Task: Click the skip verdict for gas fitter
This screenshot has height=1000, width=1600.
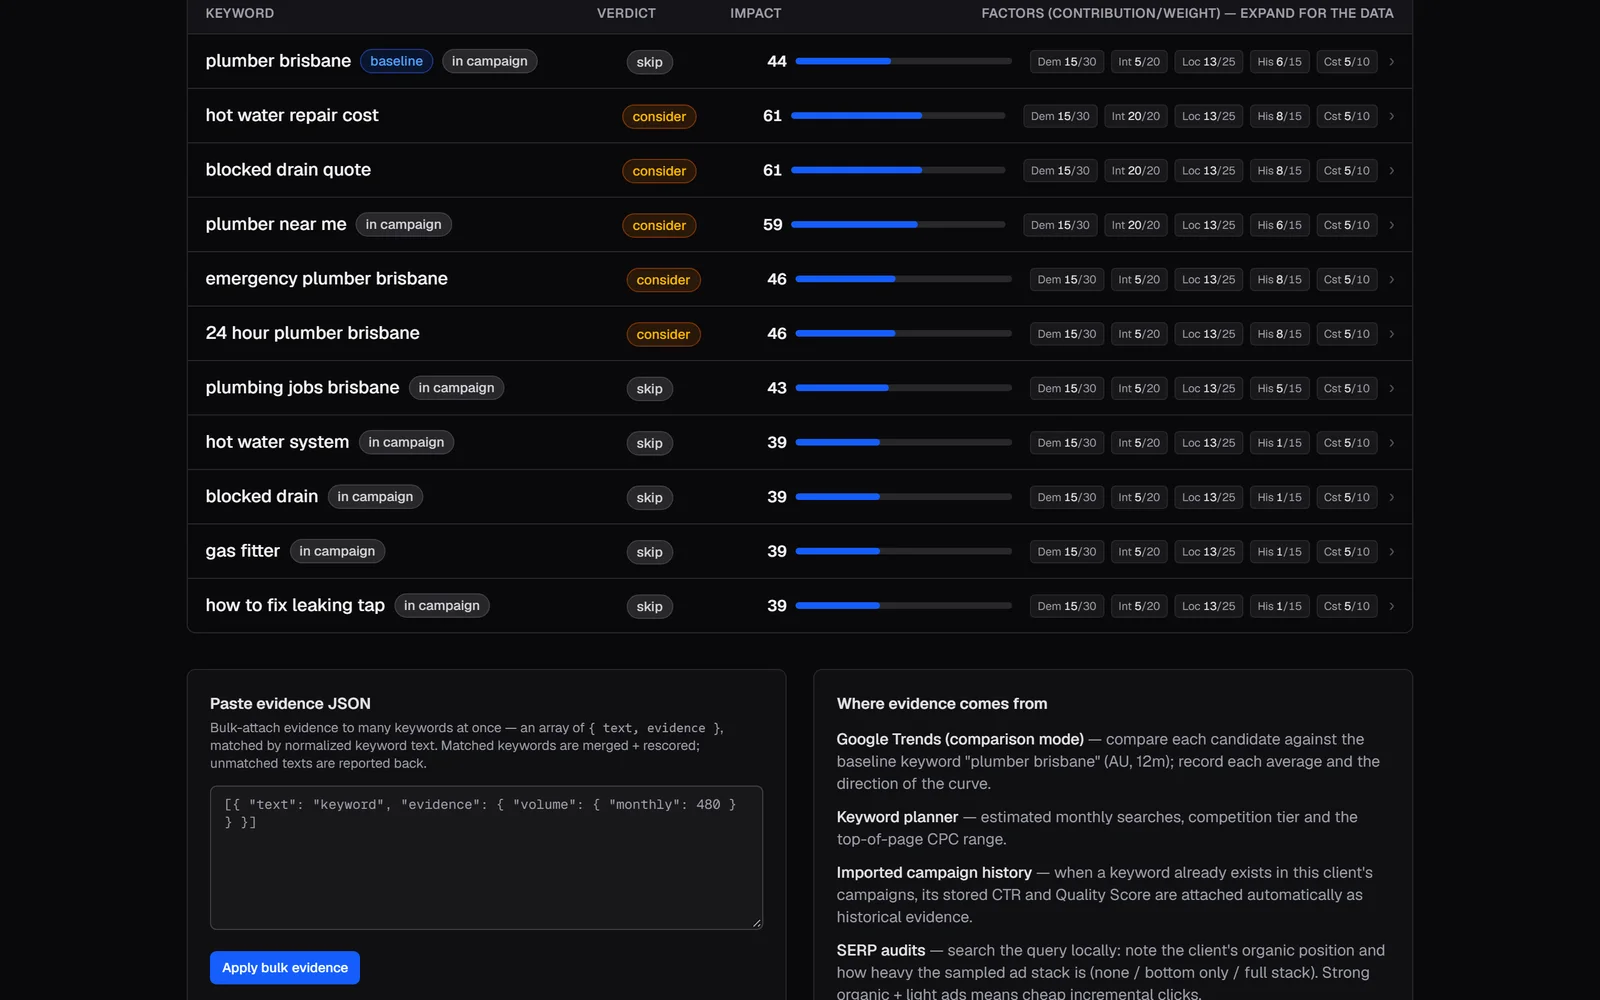Action: point(649,552)
